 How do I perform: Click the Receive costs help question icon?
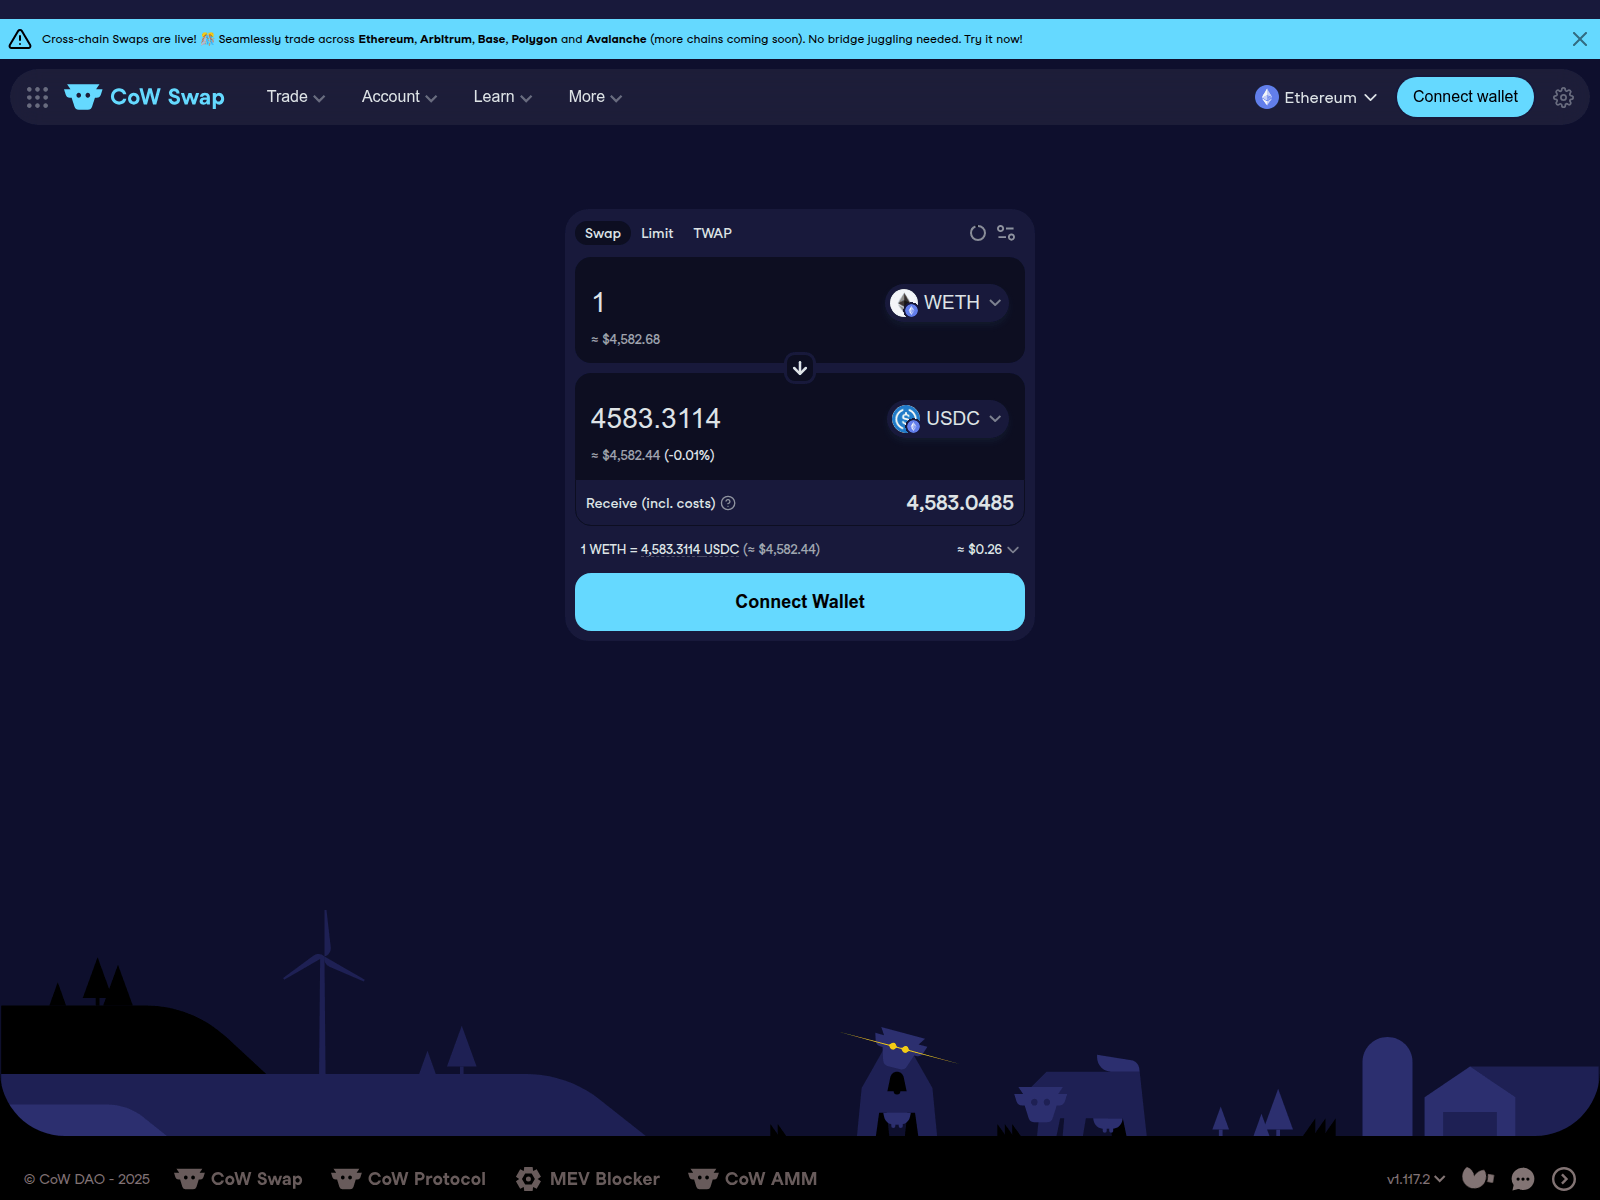[x=728, y=503]
